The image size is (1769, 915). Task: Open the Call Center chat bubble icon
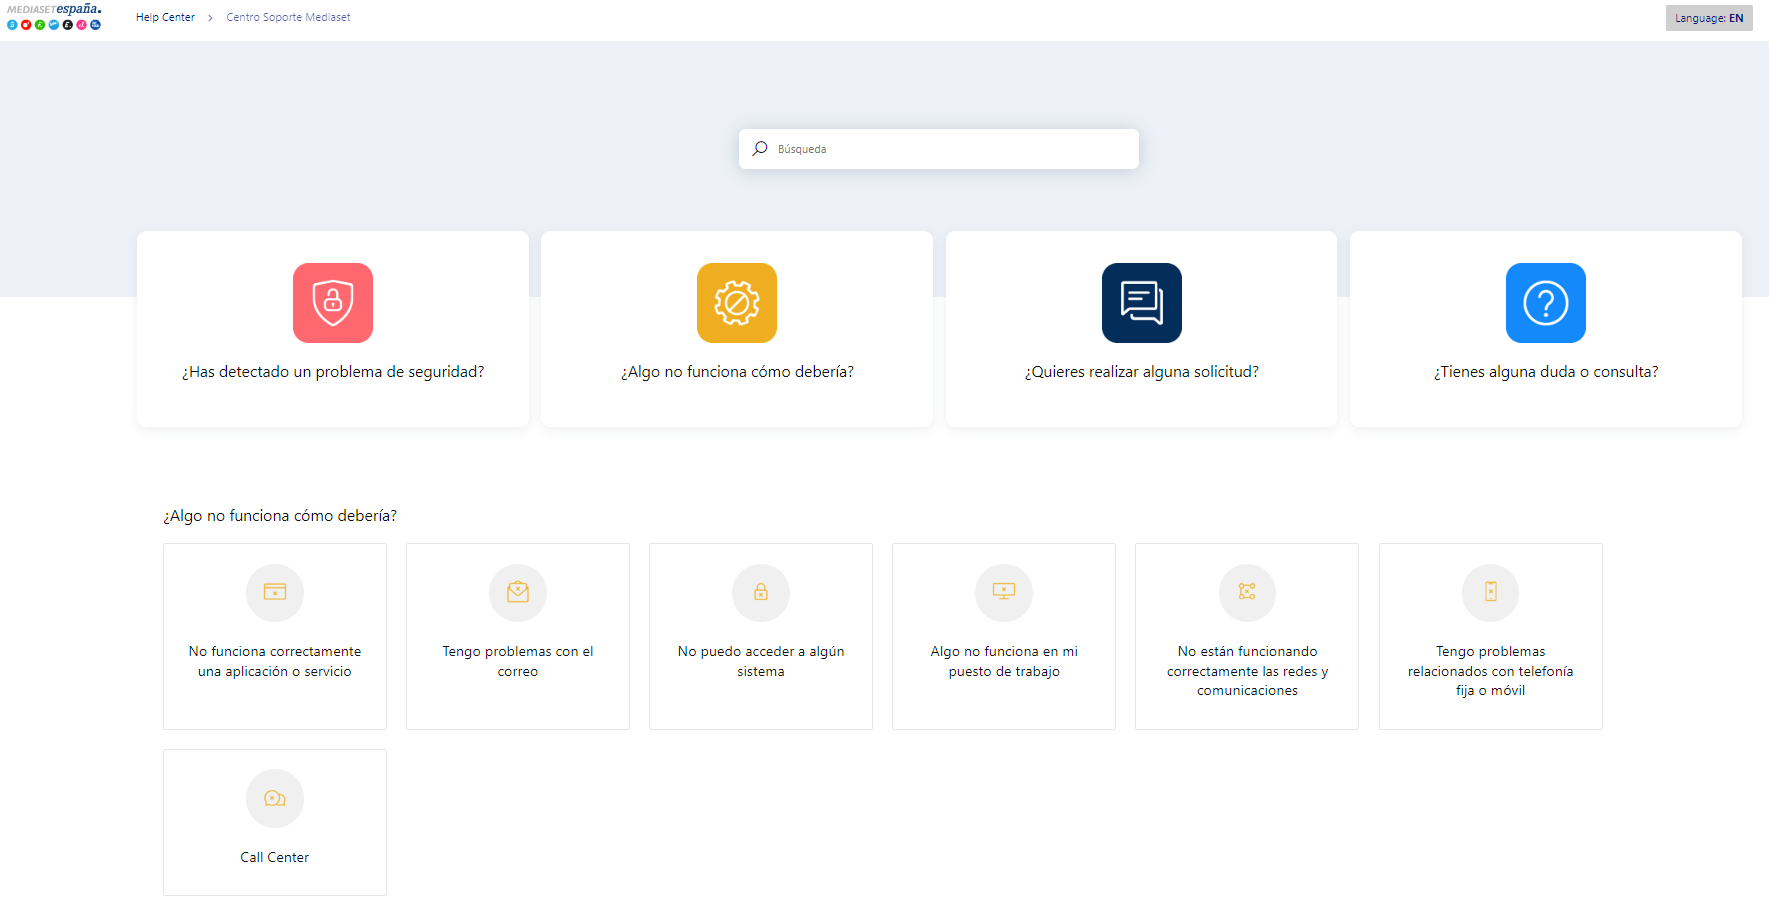click(x=274, y=798)
